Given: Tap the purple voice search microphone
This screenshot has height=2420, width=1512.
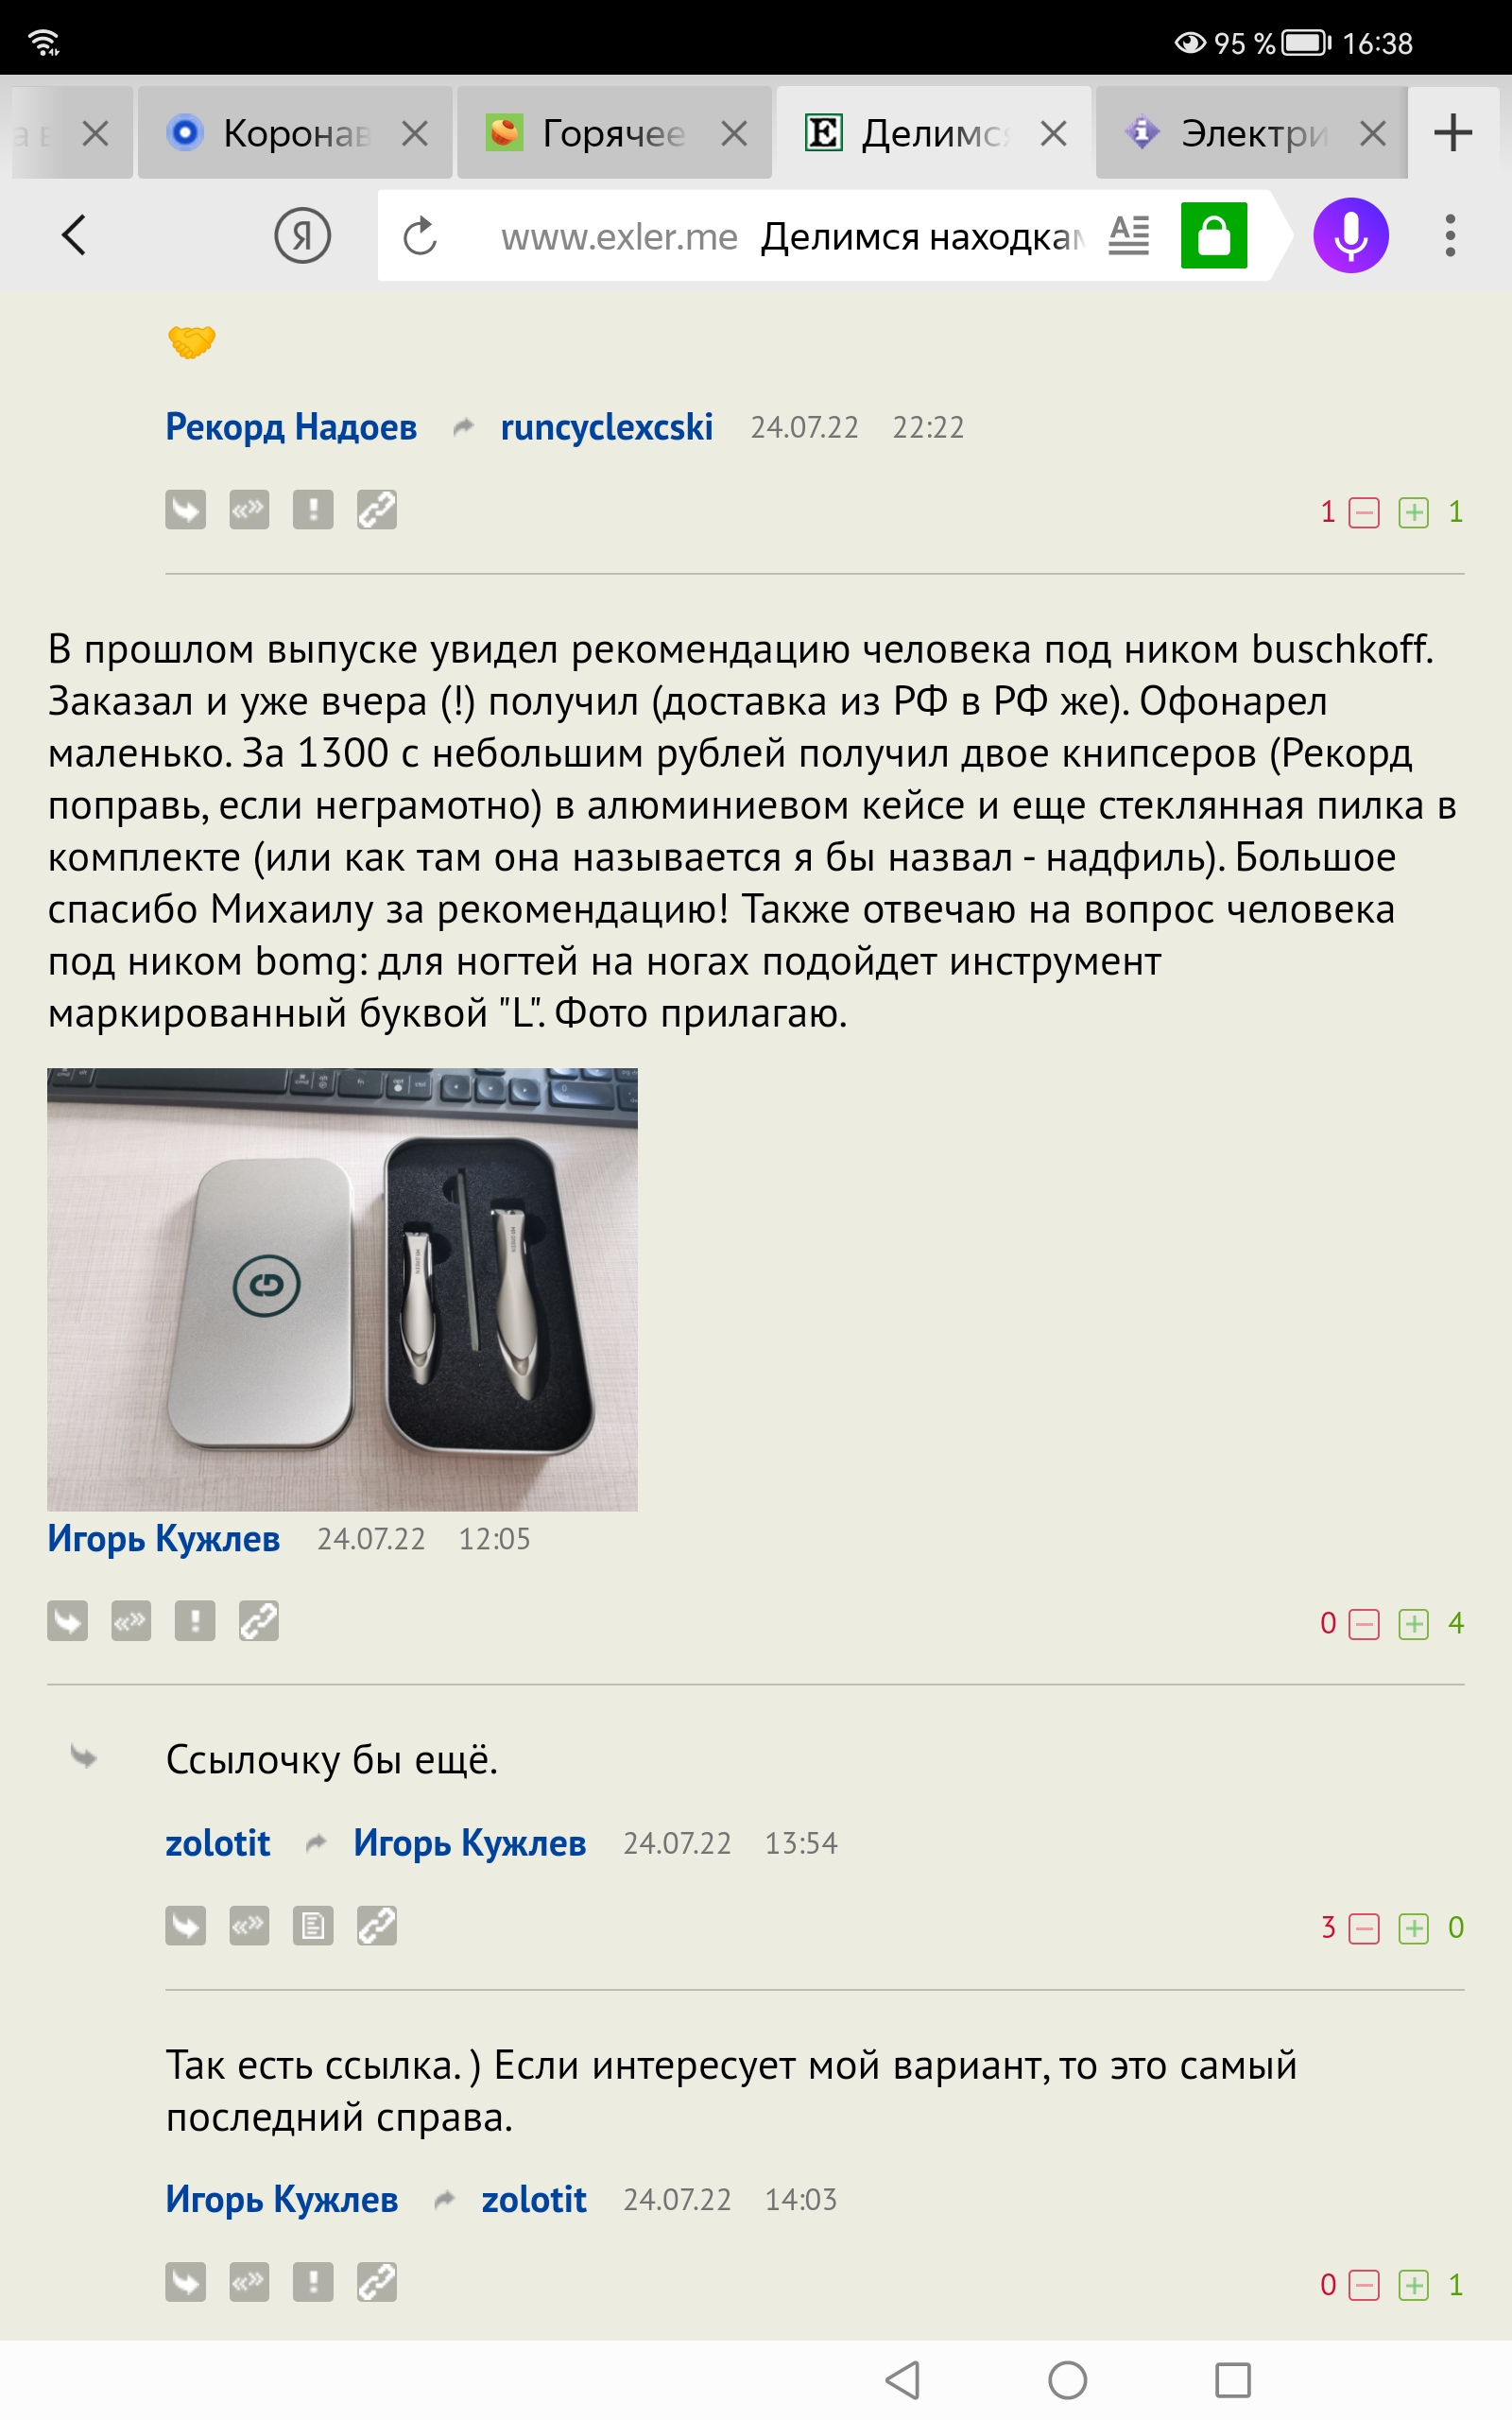Looking at the screenshot, I should pyautogui.click(x=1350, y=236).
